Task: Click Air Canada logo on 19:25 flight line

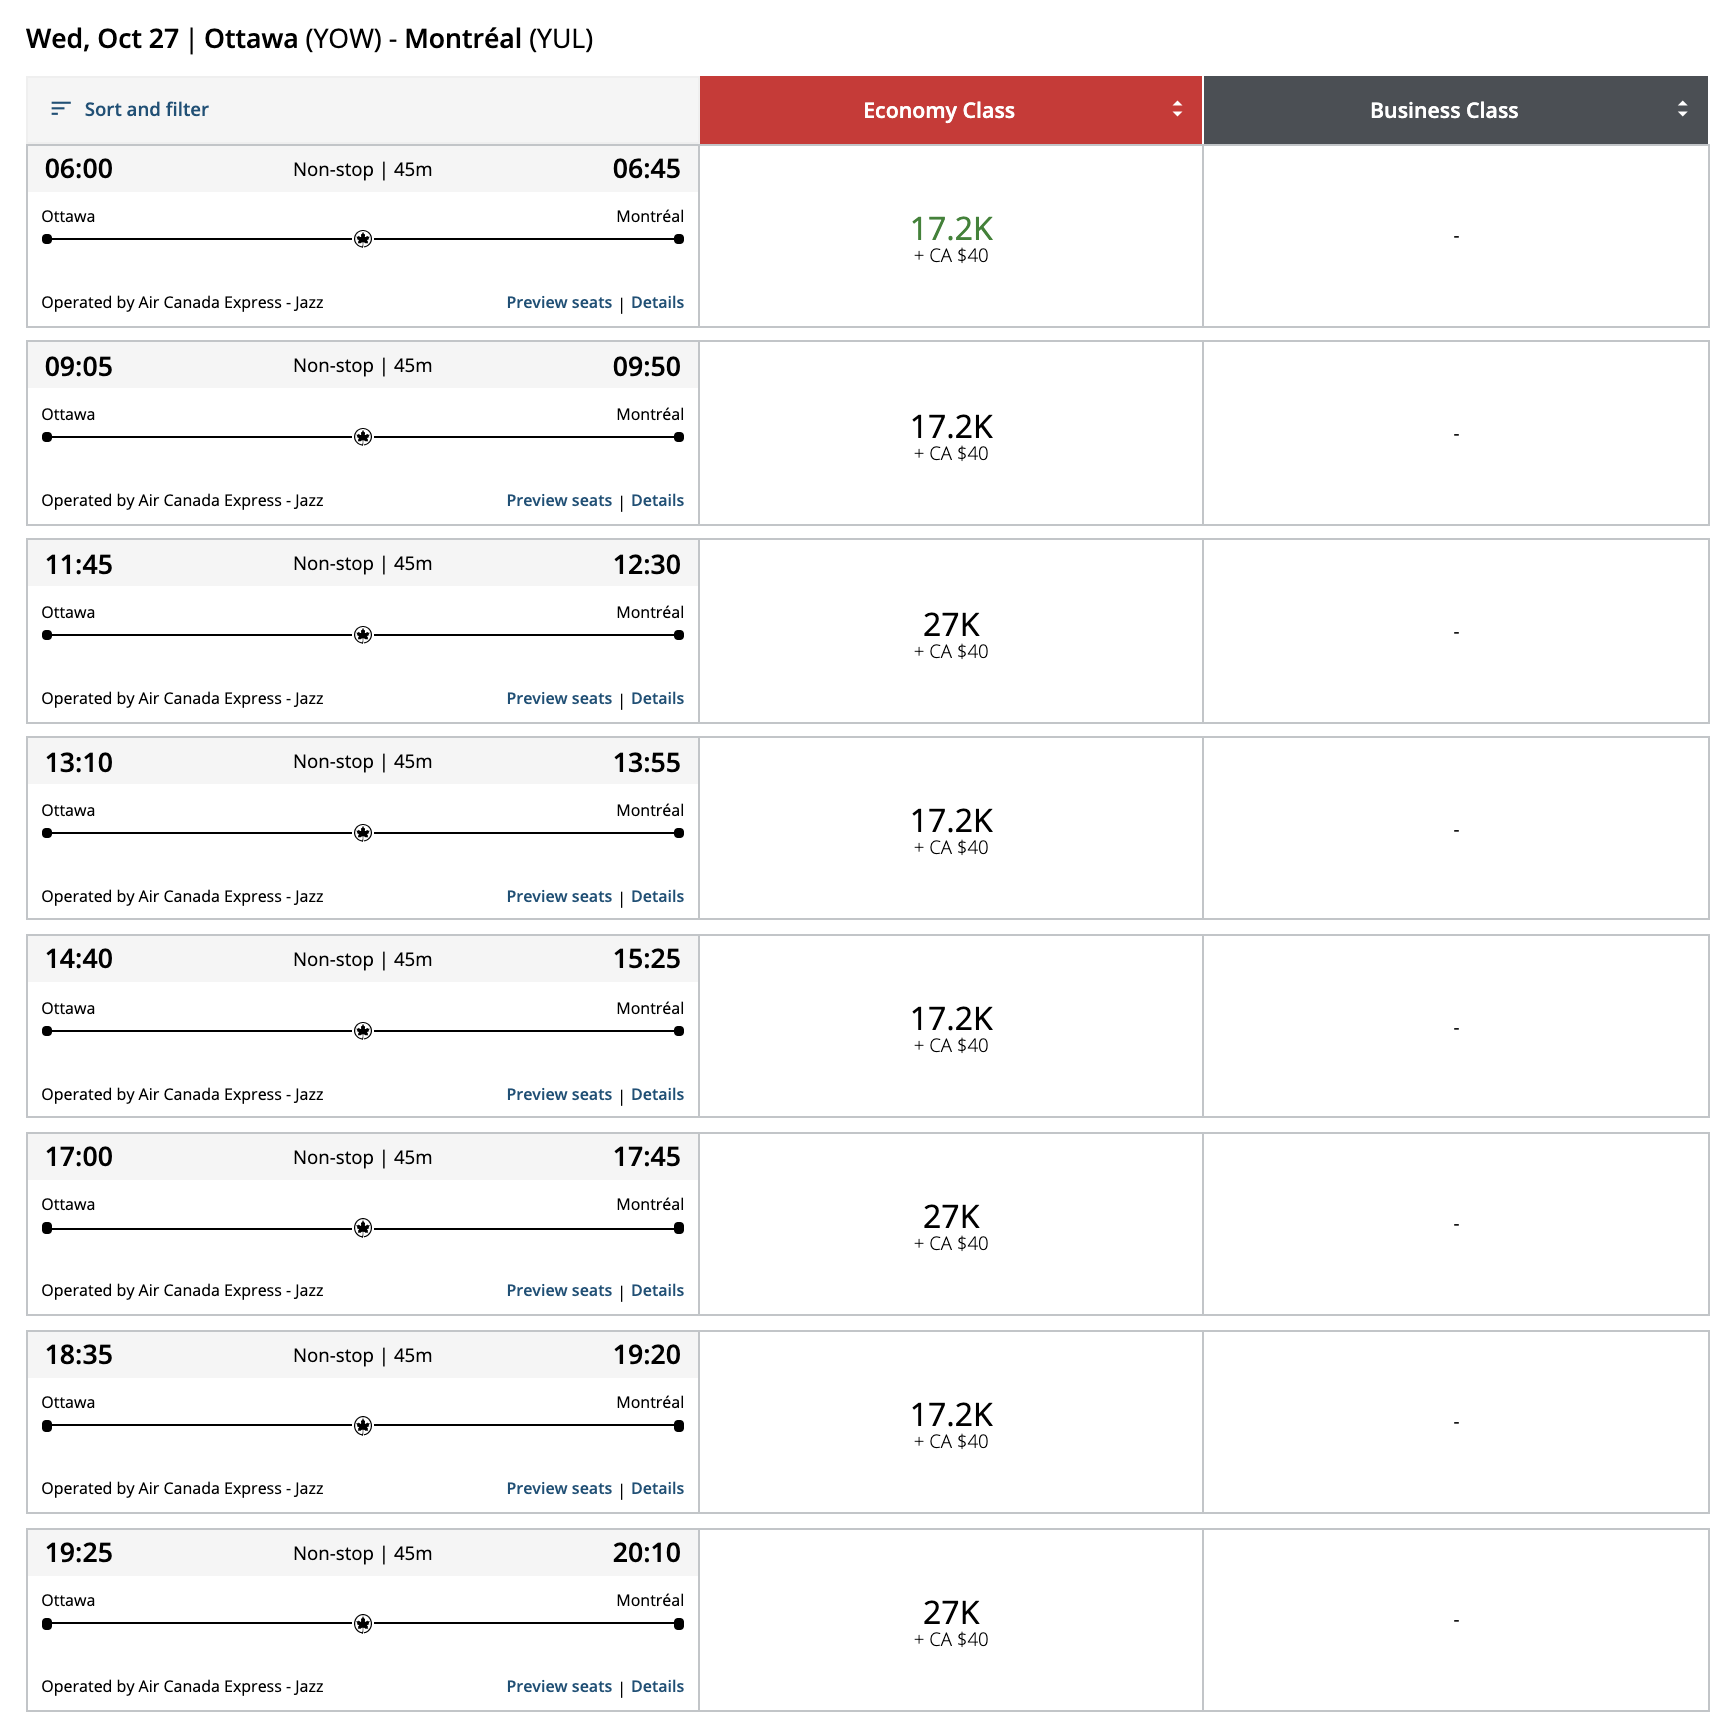Action: [363, 1624]
